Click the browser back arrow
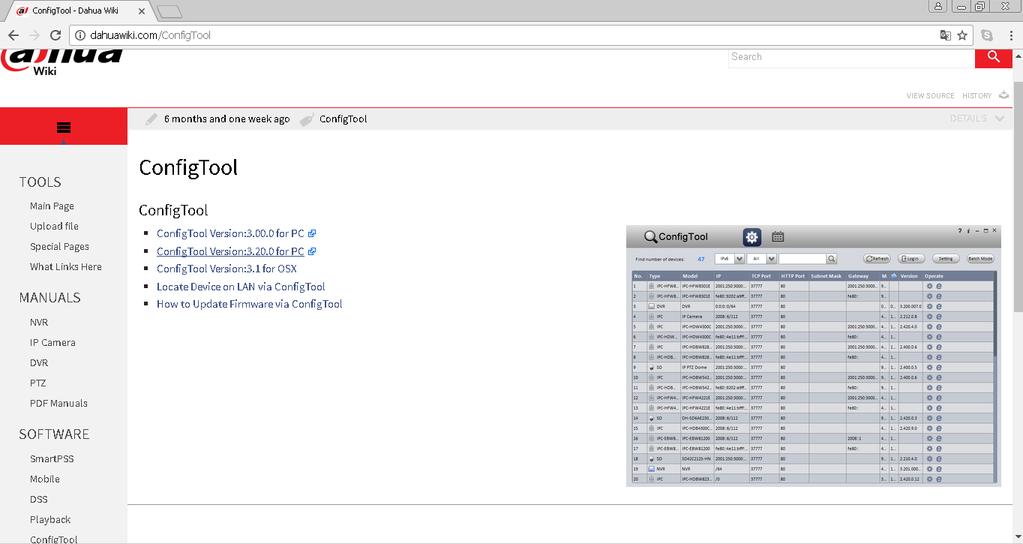 [x=14, y=35]
